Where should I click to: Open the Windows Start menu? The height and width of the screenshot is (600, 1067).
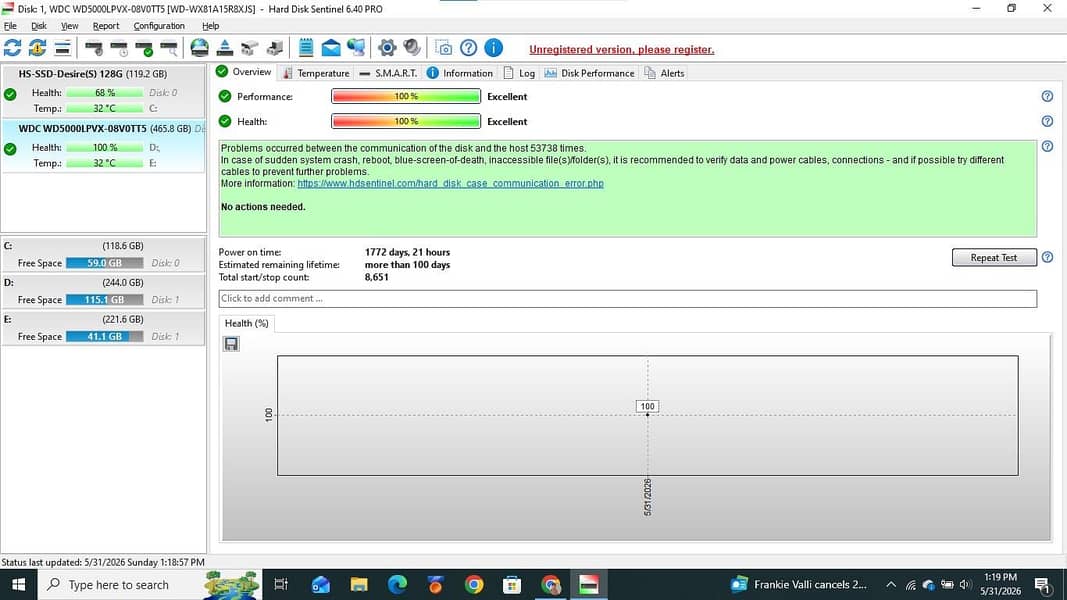pyautogui.click(x=18, y=584)
